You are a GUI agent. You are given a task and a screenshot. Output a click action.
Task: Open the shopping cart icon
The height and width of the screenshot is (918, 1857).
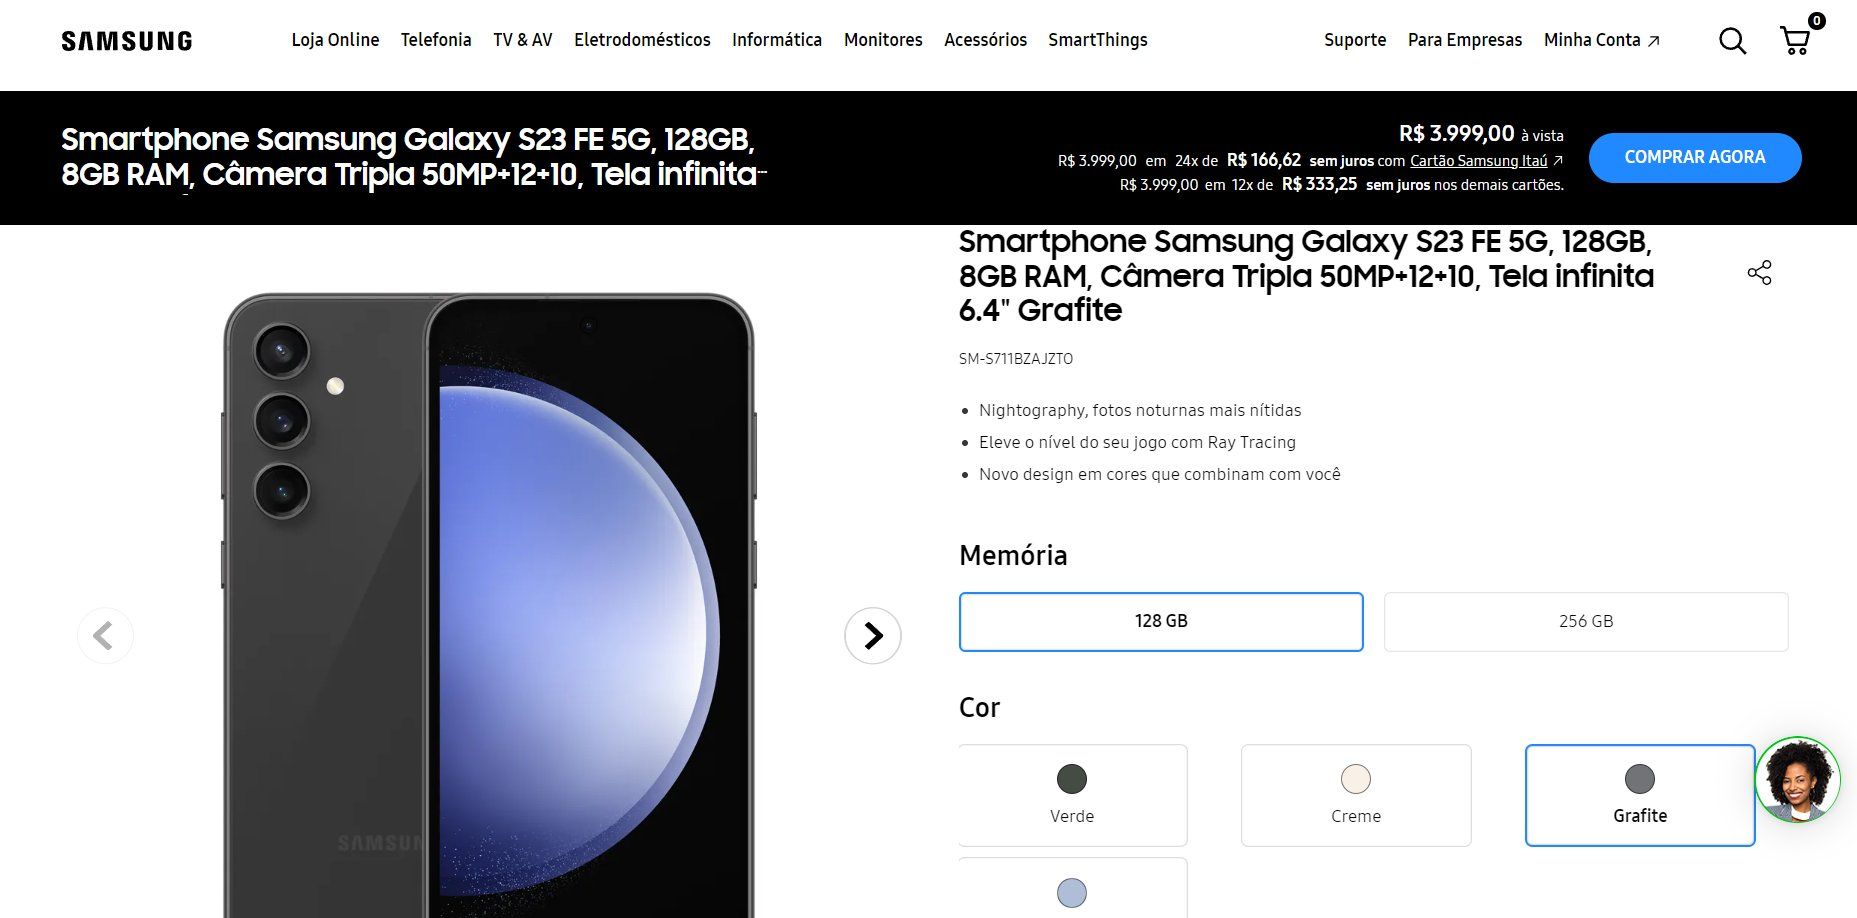point(1797,39)
